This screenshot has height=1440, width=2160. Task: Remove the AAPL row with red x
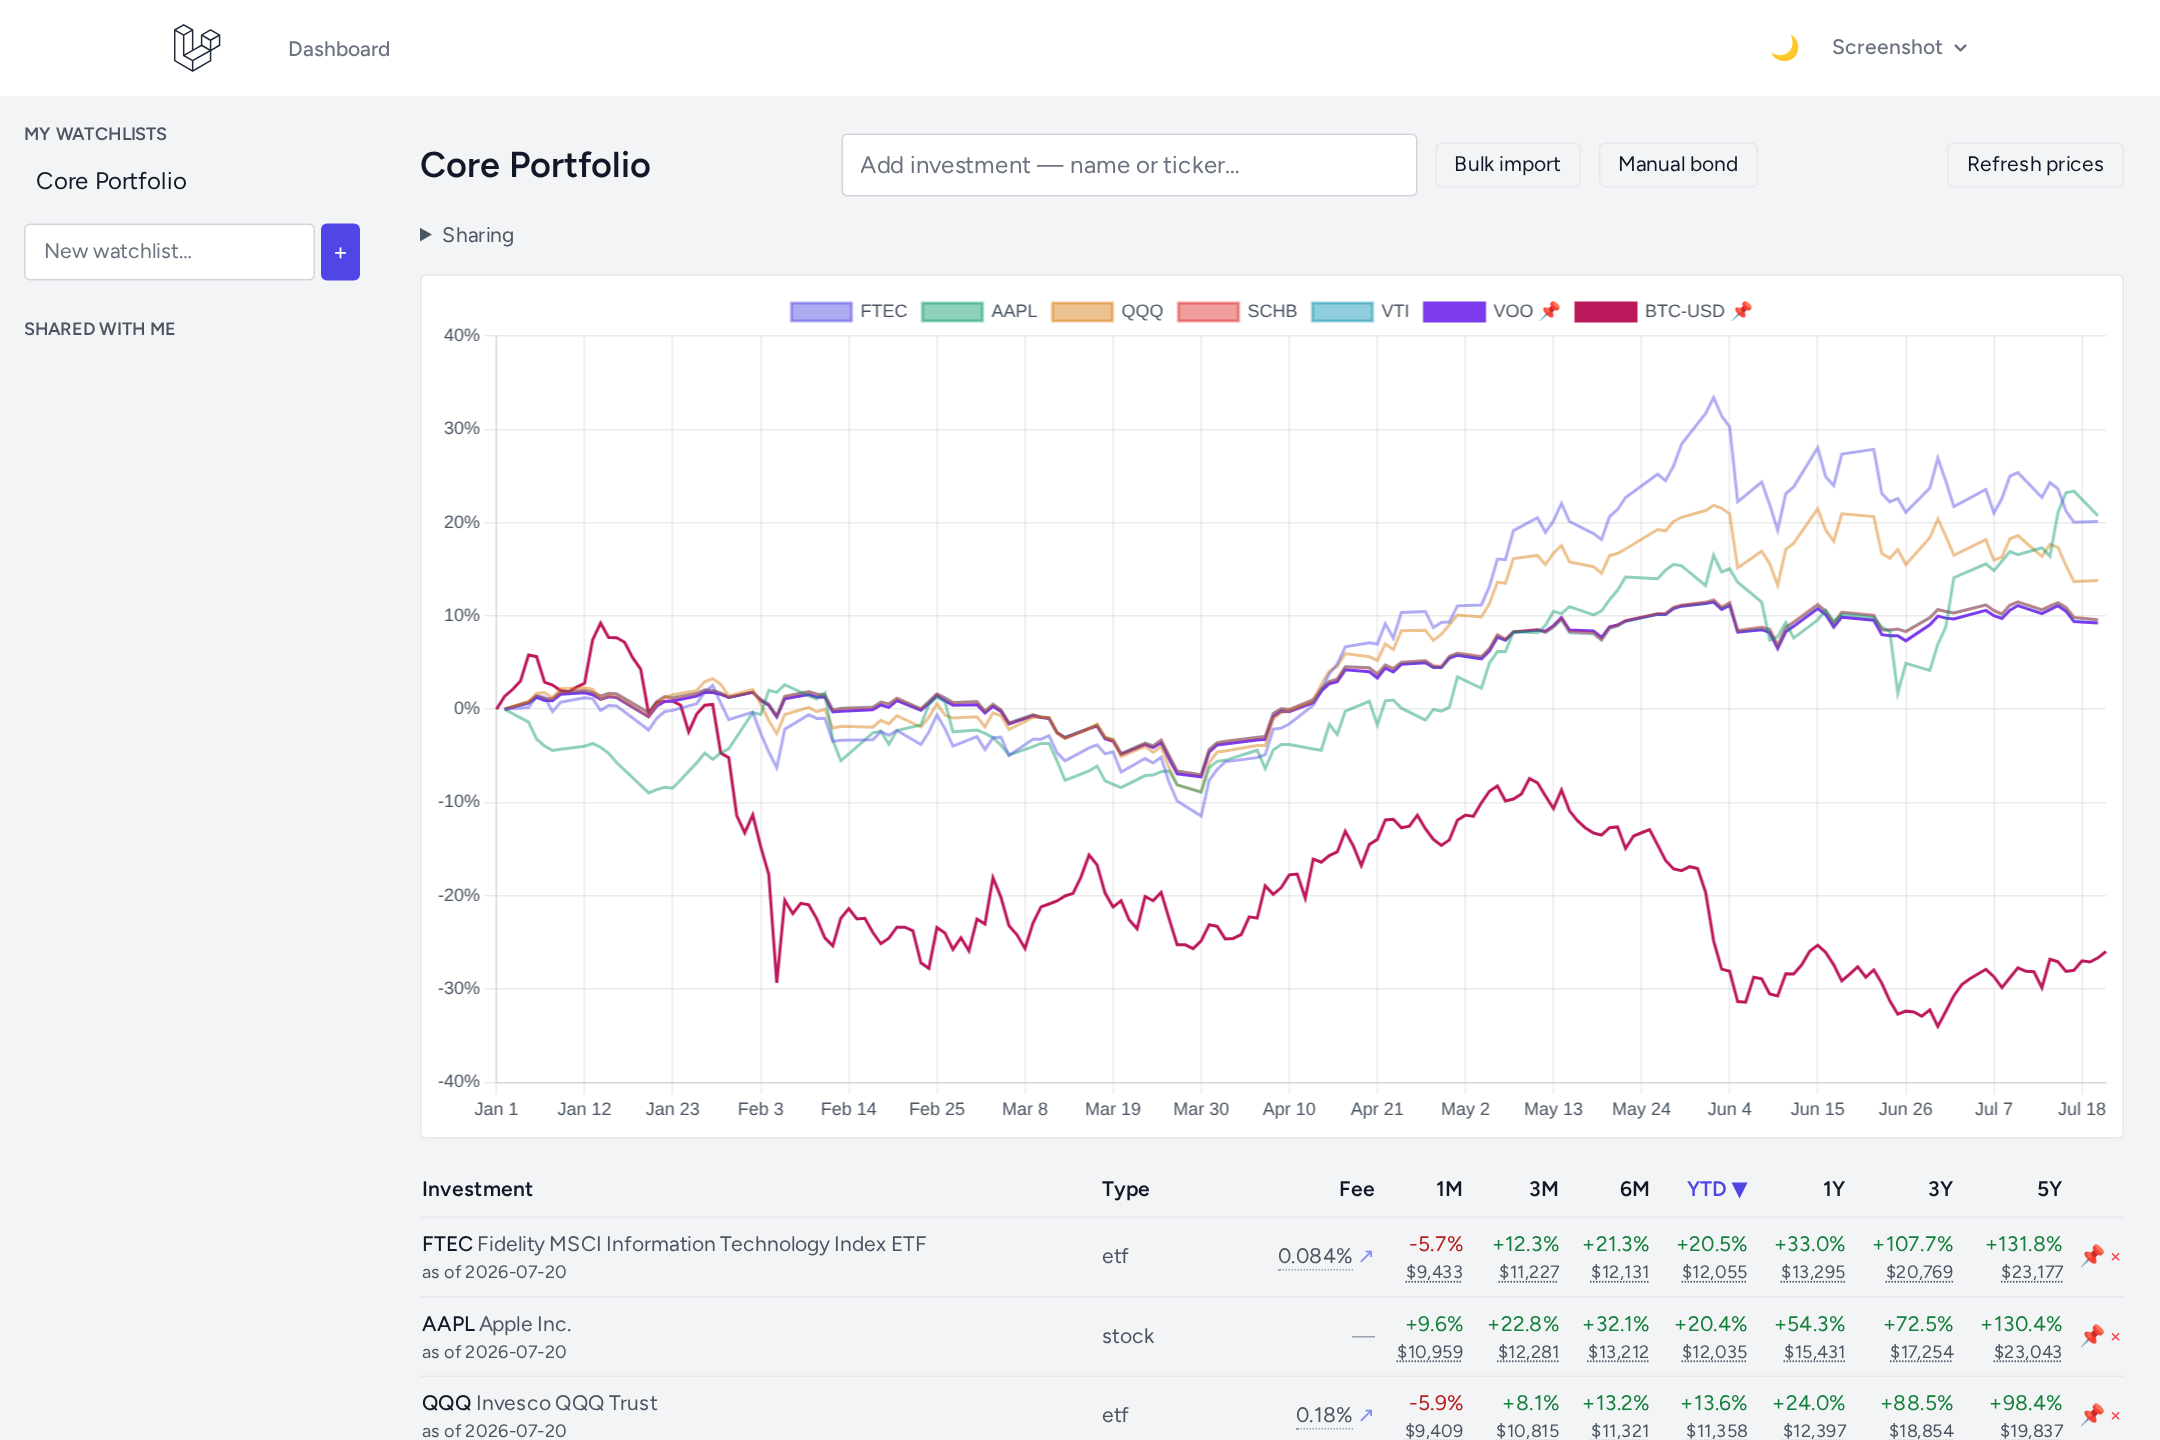point(2115,1337)
